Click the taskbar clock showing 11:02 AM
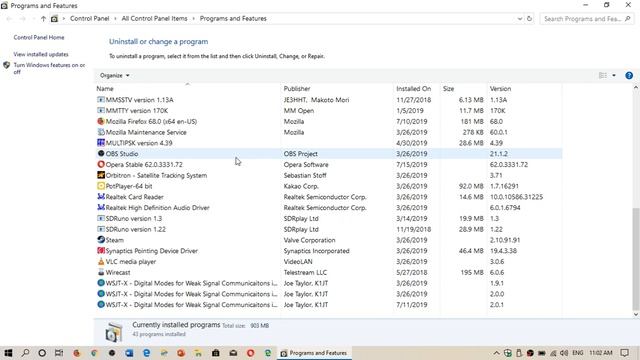Viewport: 640px width, 360px height. pos(600,353)
